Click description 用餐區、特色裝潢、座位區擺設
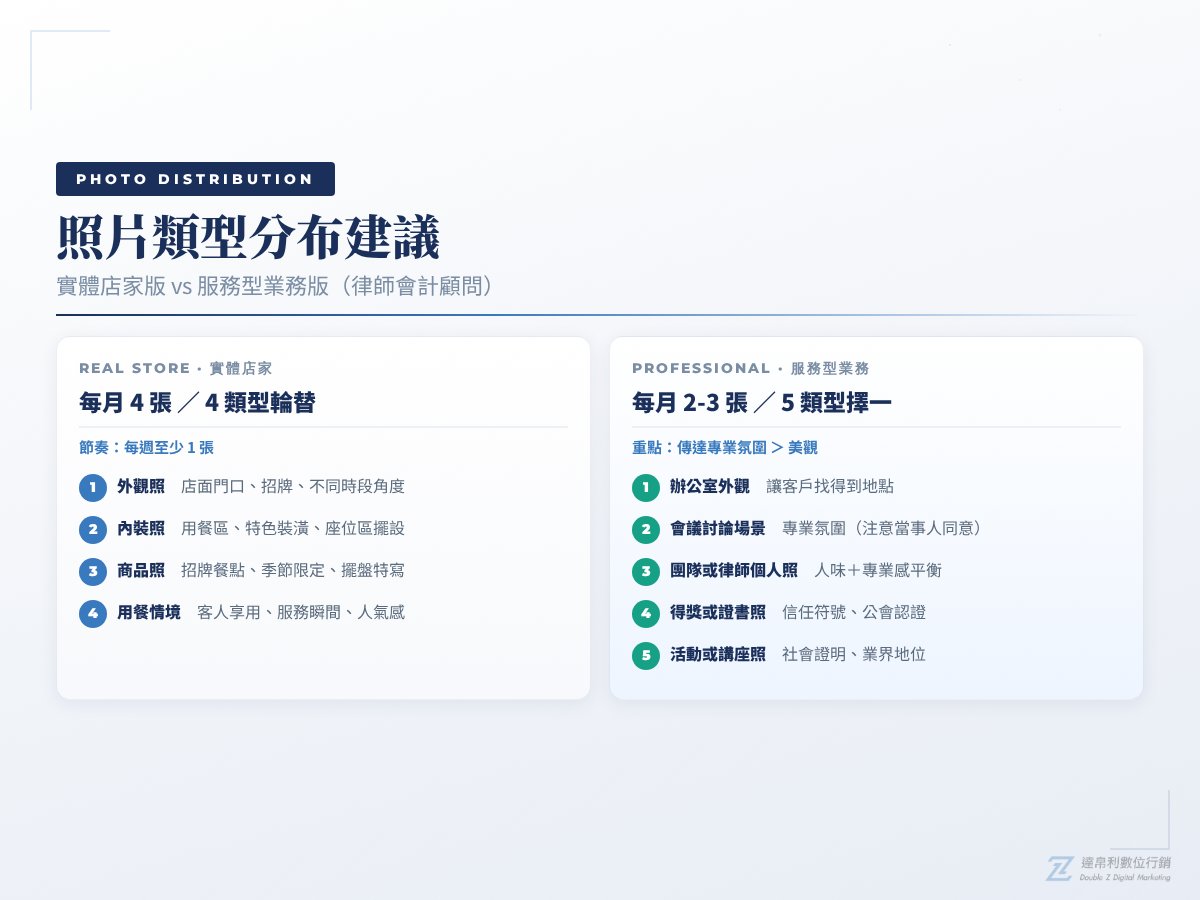 [293, 529]
